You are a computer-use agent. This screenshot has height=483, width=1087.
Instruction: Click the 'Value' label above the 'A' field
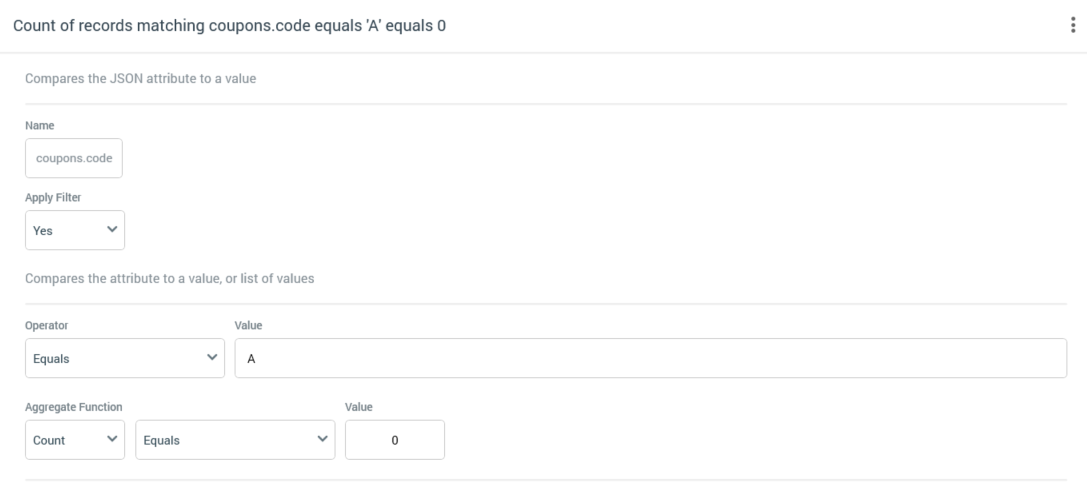(248, 326)
